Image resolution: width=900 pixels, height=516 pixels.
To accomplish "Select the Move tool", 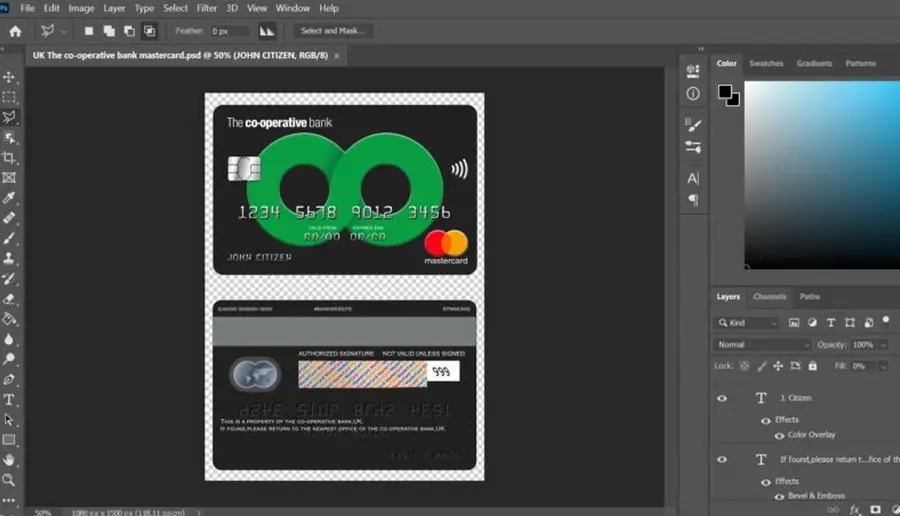I will [9, 77].
